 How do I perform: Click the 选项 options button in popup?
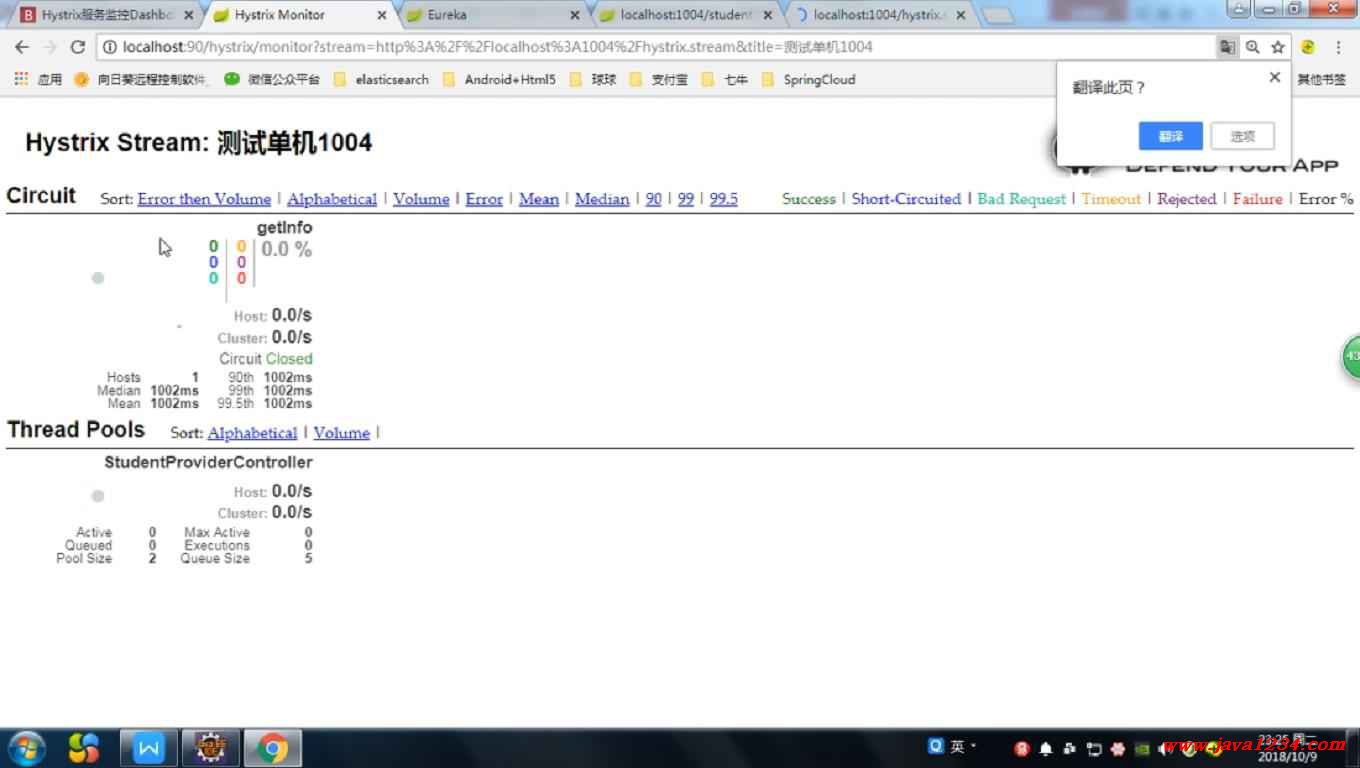click(x=1242, y=136)
